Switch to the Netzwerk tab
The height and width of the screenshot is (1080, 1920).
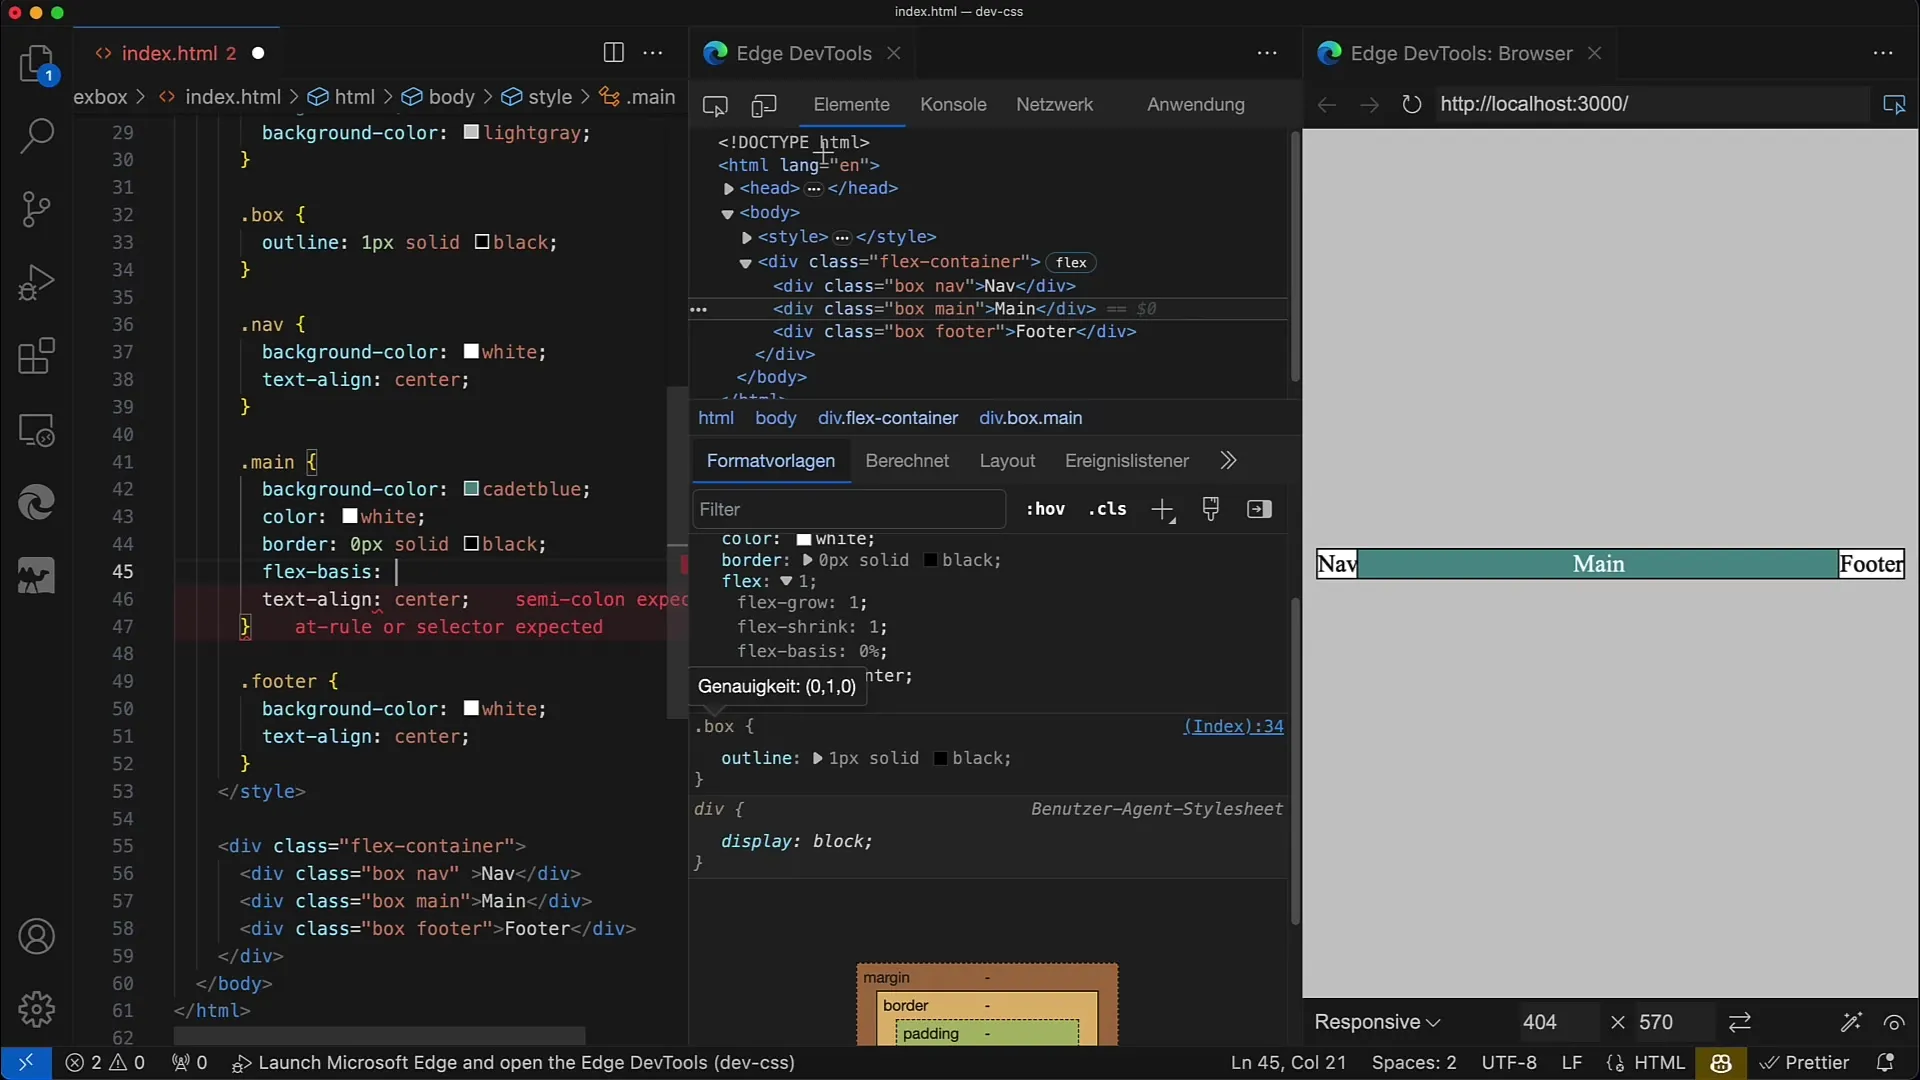(x=1054, y=105)
